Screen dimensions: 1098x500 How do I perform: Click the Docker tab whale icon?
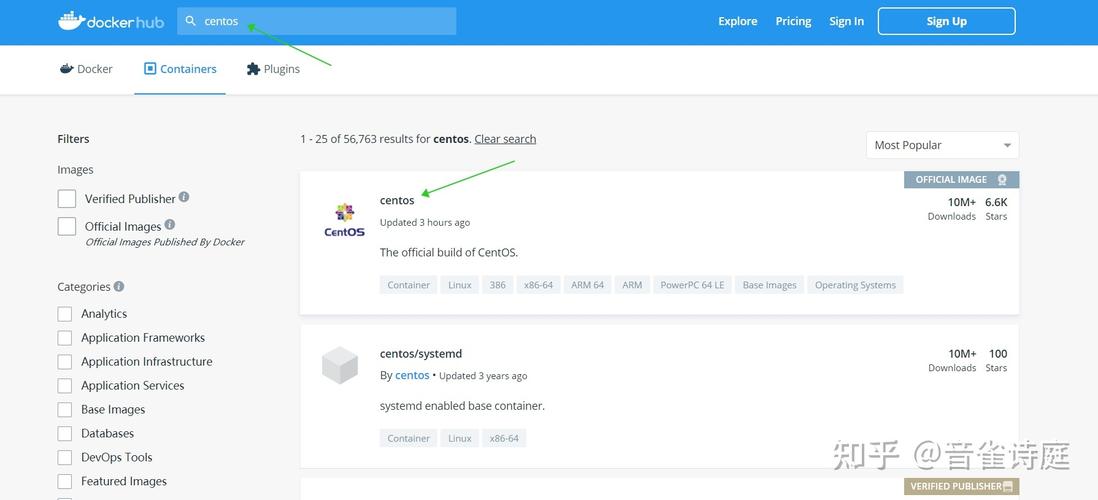pos(67,69)
